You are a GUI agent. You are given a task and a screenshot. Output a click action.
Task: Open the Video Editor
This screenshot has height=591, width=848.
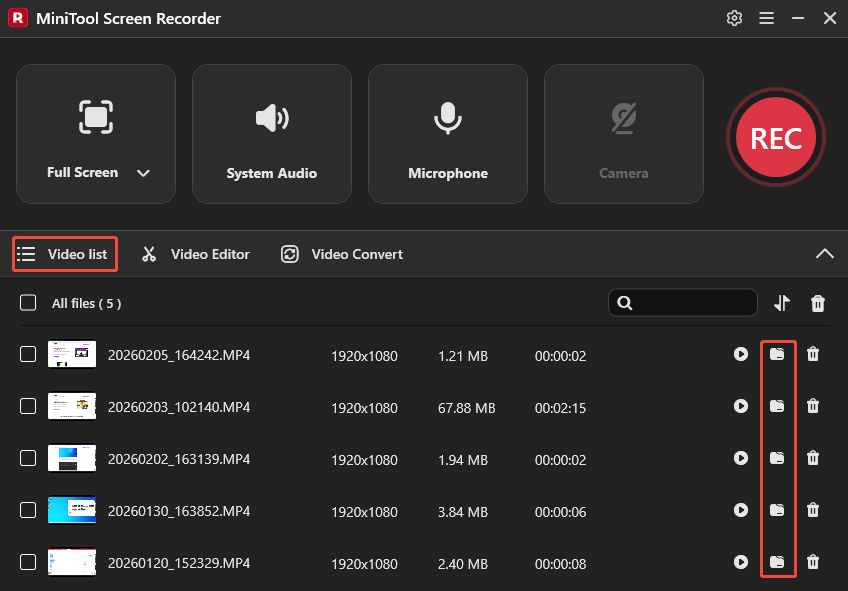tap(195, 254)
